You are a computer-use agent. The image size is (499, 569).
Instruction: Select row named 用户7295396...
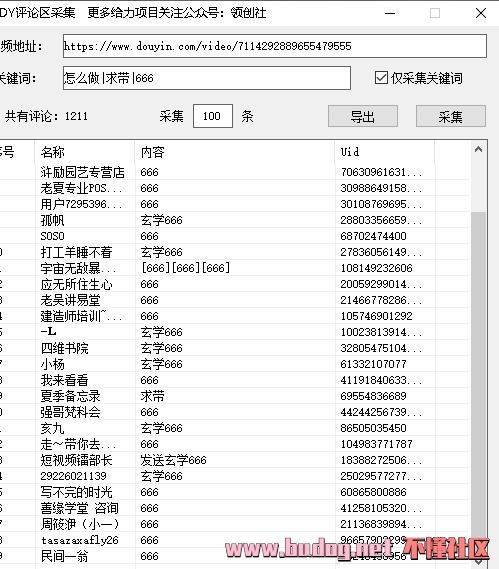[x=234, y=204]
